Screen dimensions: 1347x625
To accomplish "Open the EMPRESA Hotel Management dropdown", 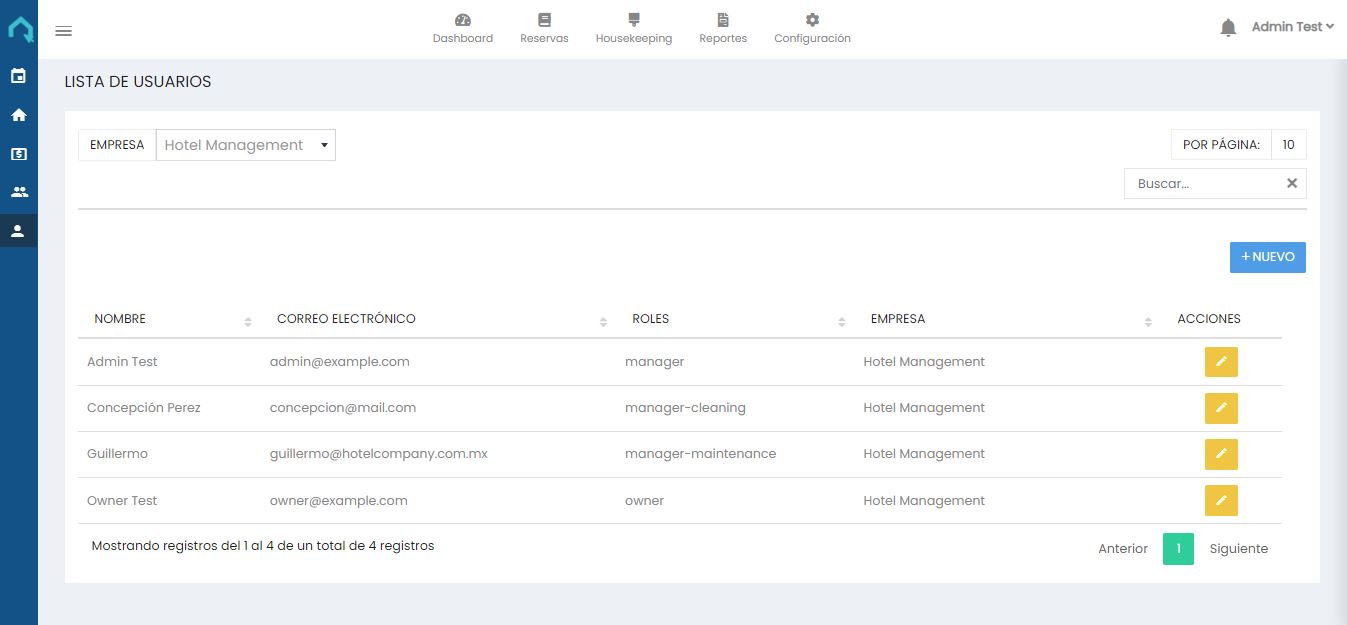I will tap(245, 144).
